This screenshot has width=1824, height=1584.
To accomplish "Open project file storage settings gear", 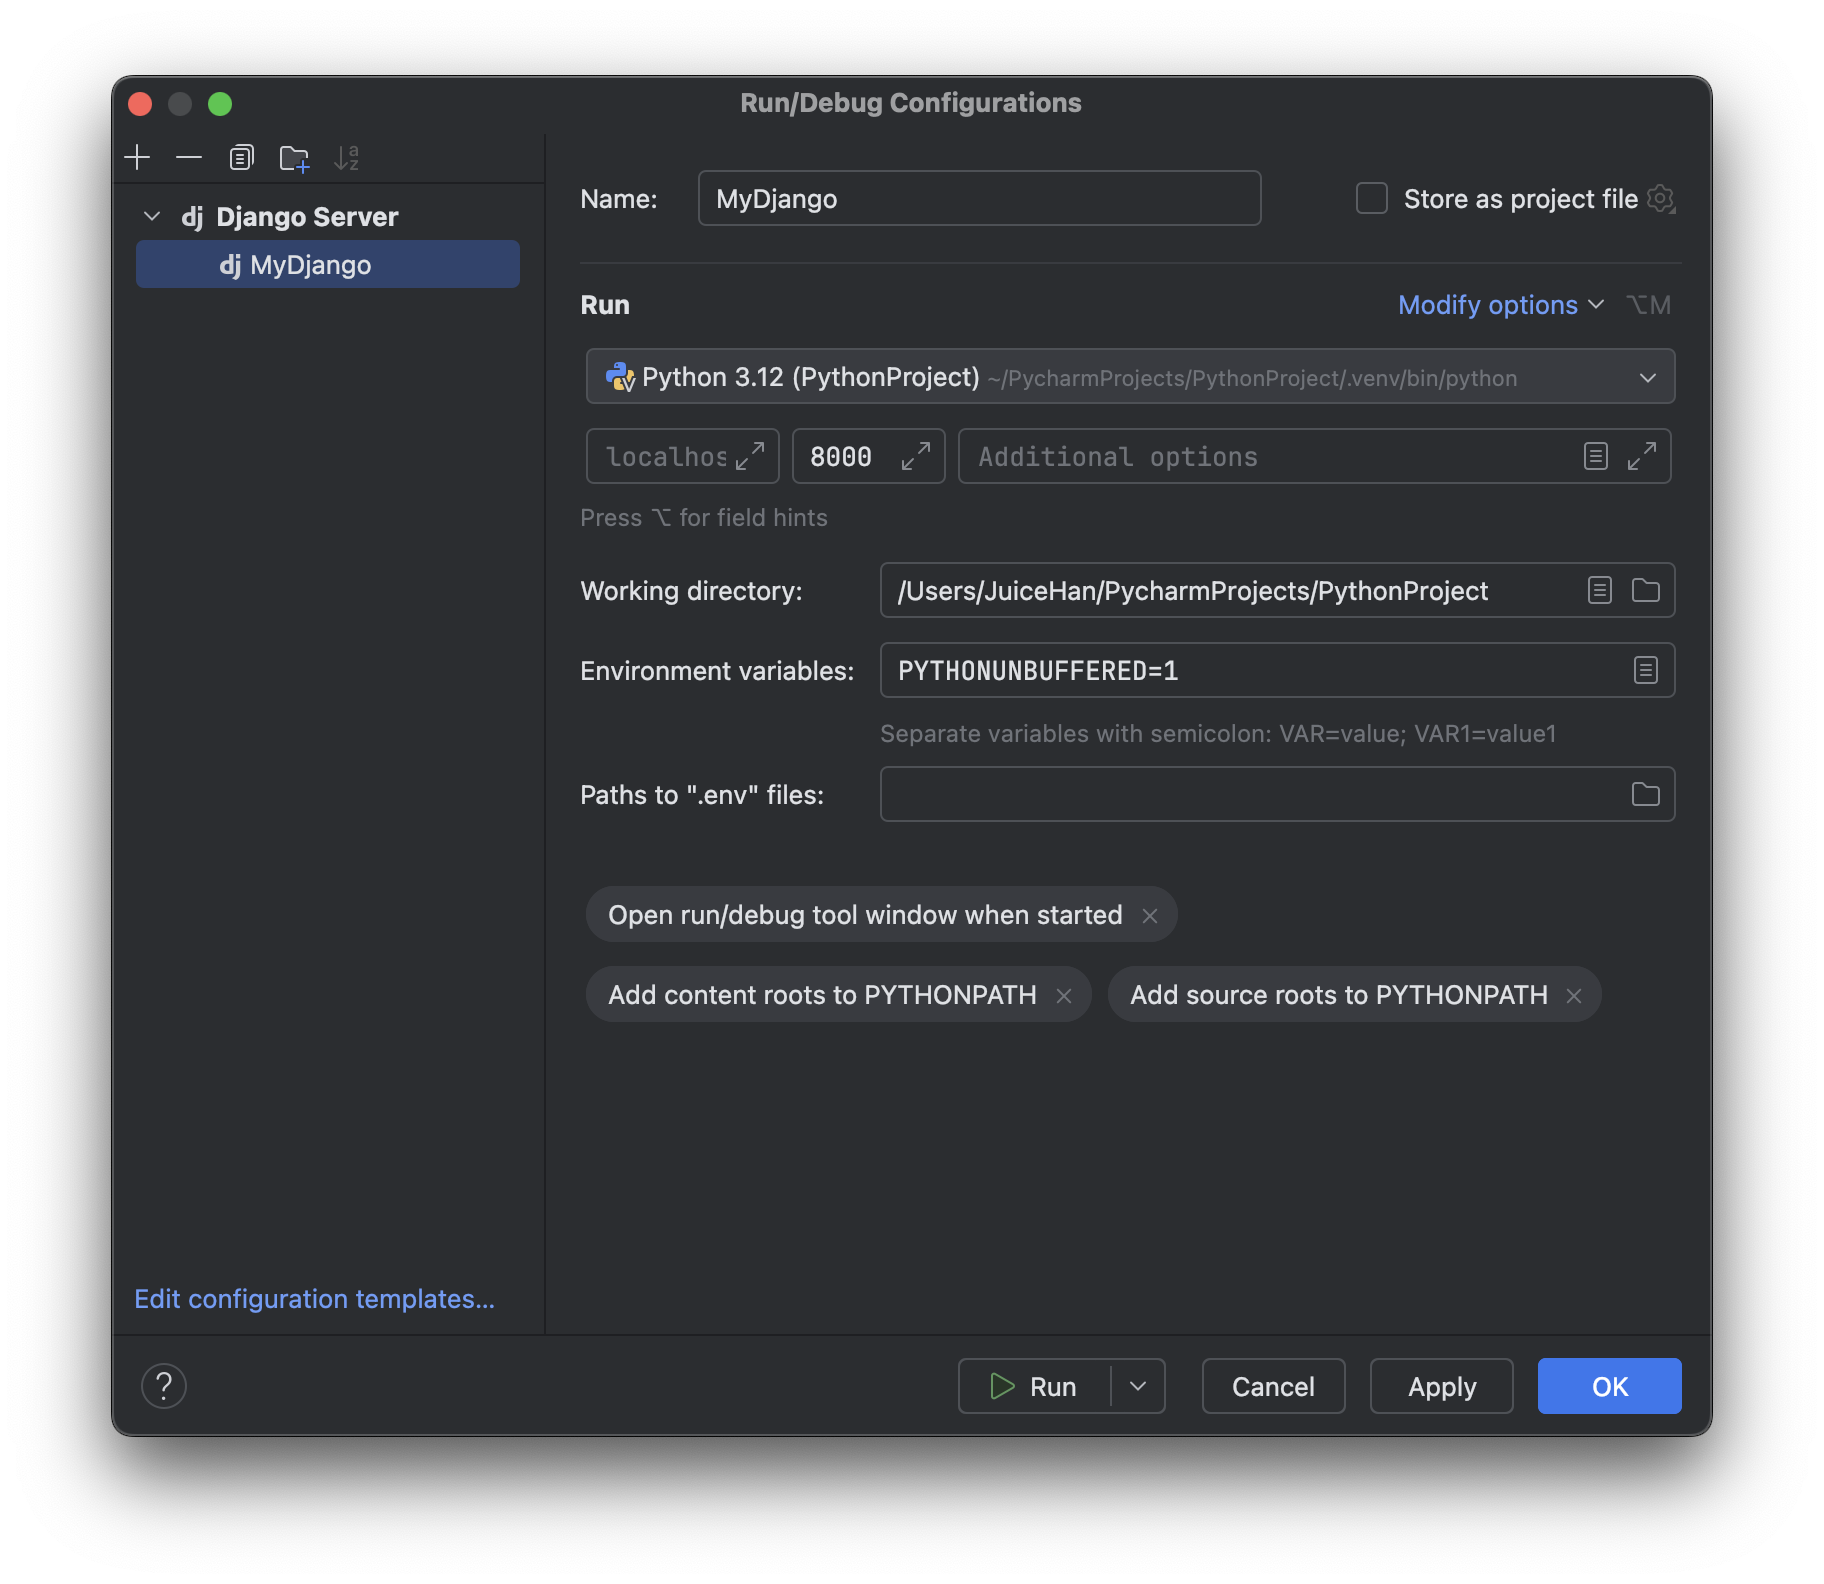I will click(1661, 199).
